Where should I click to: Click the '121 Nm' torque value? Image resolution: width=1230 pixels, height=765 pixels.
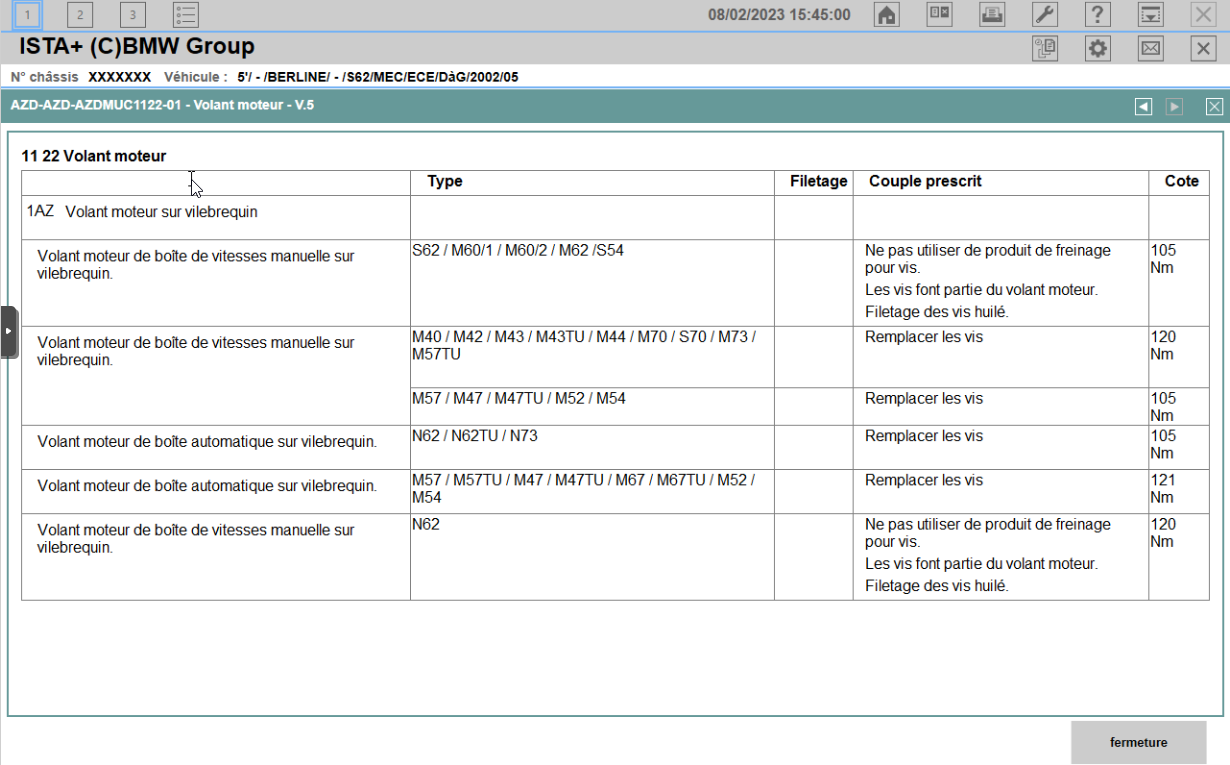pyautogui.click(x=1163, y=488)
